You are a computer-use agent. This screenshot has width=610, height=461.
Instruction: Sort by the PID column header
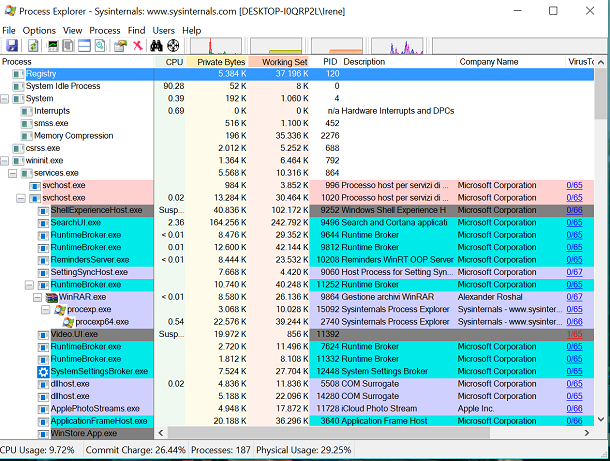click(x=325, y=62)
